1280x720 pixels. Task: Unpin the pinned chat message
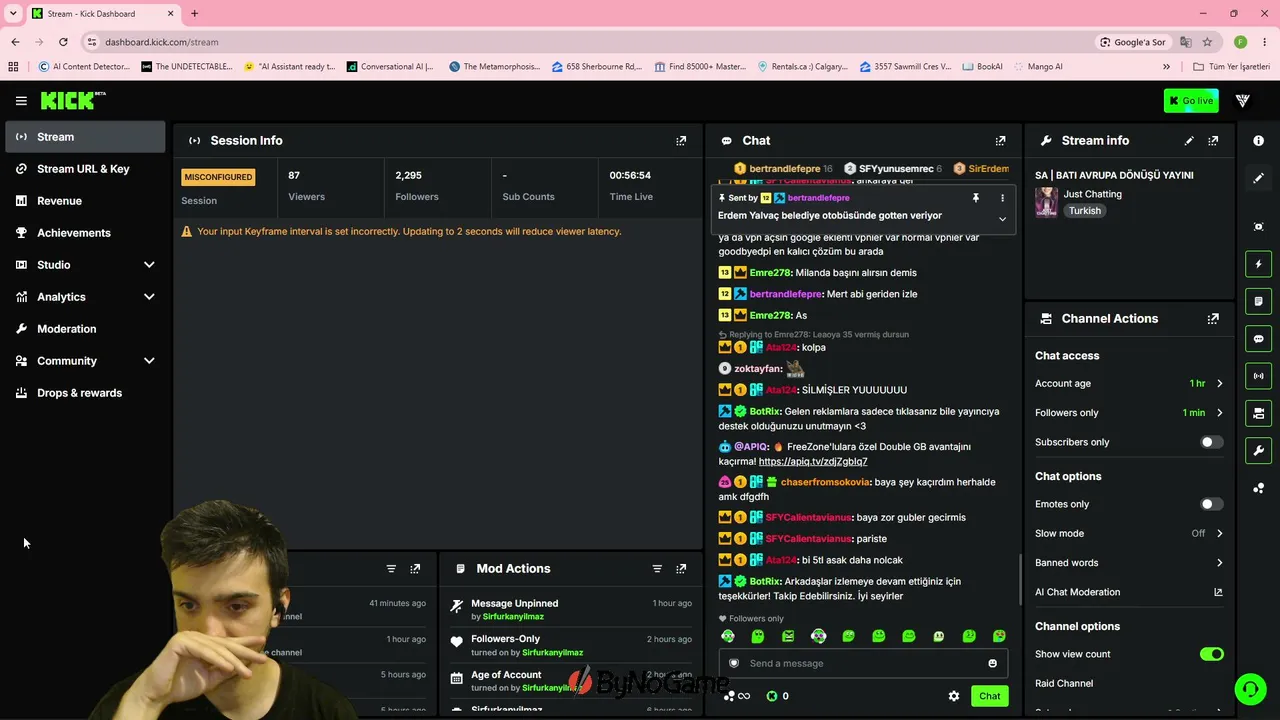point(976,198)
